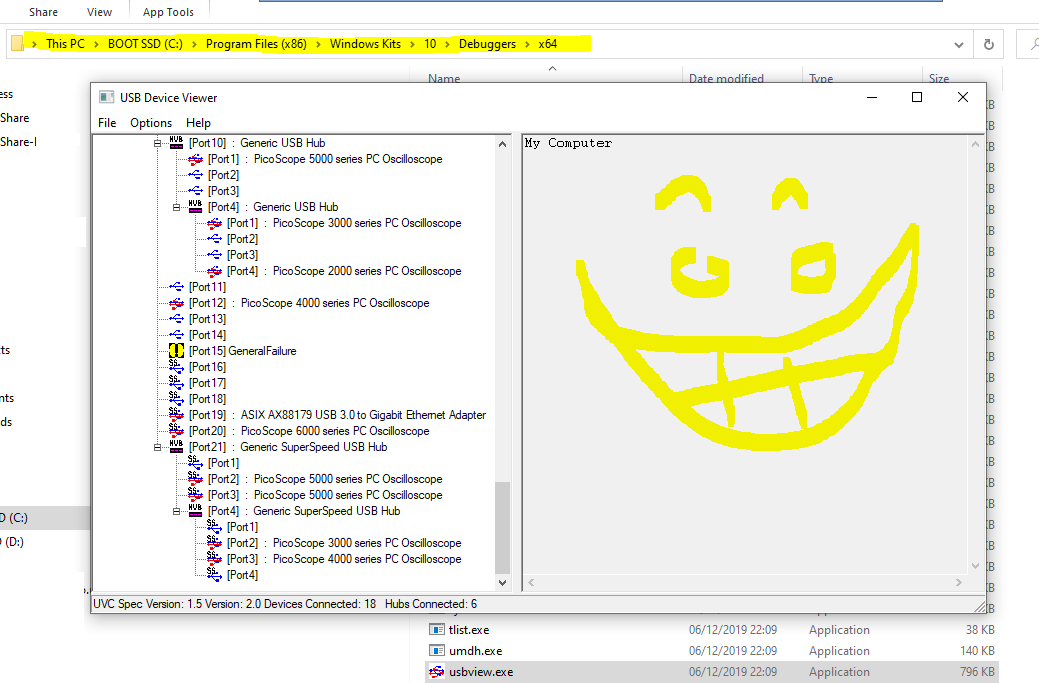Click the Port16 SuperSpeed port icon
The width and height of the screenshot is (1039, 683).
(x=176, y=366)
